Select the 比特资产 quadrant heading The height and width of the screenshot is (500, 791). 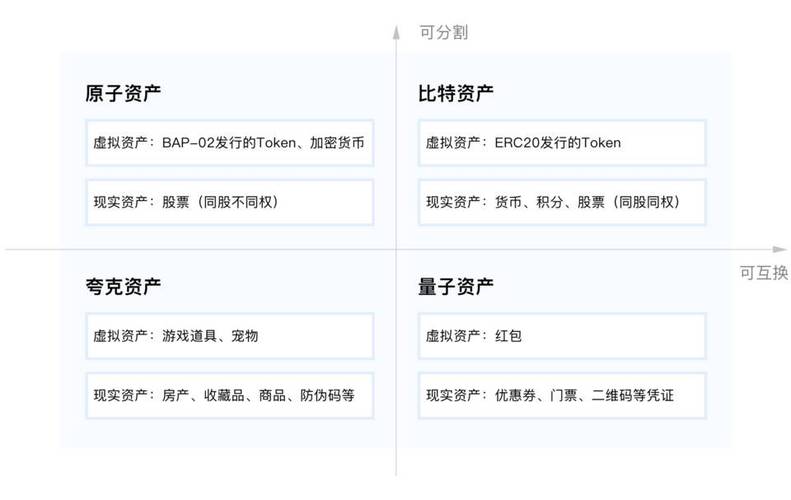(455, 94)
